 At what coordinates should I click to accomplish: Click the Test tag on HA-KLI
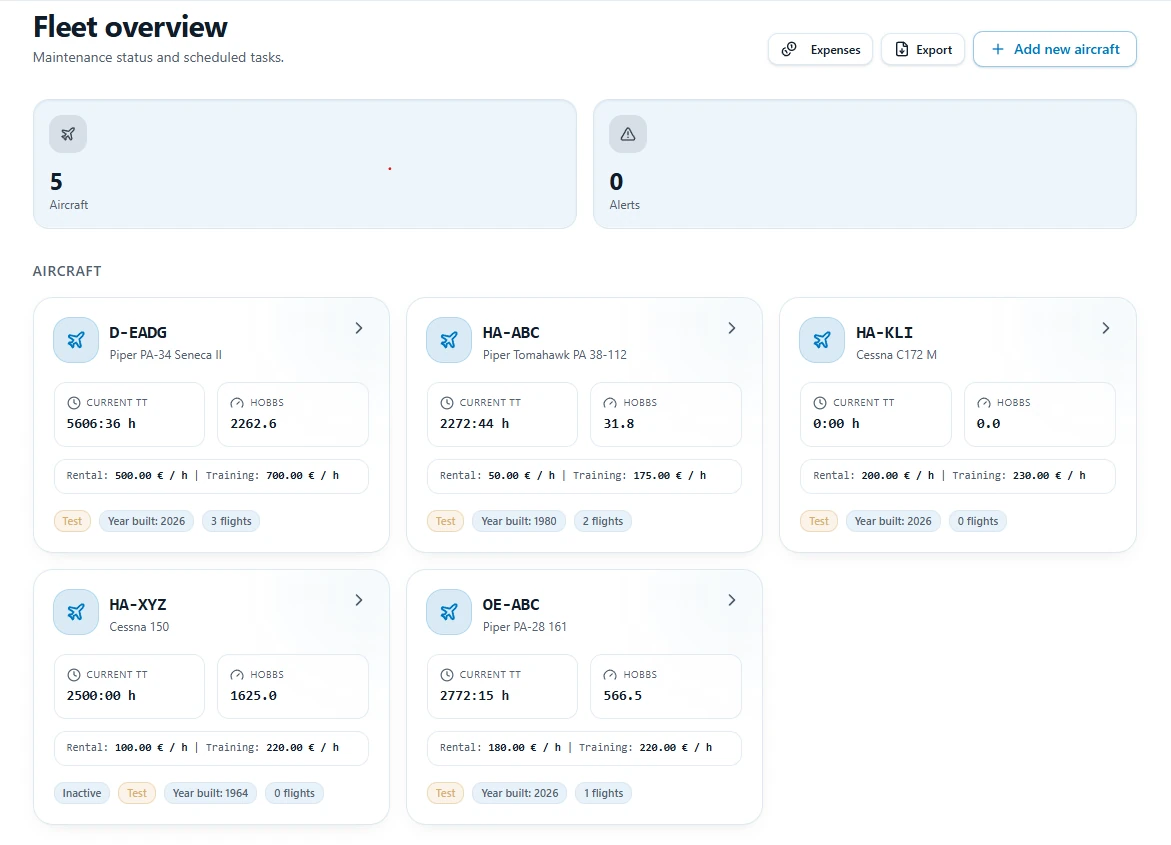click(819, 521)
